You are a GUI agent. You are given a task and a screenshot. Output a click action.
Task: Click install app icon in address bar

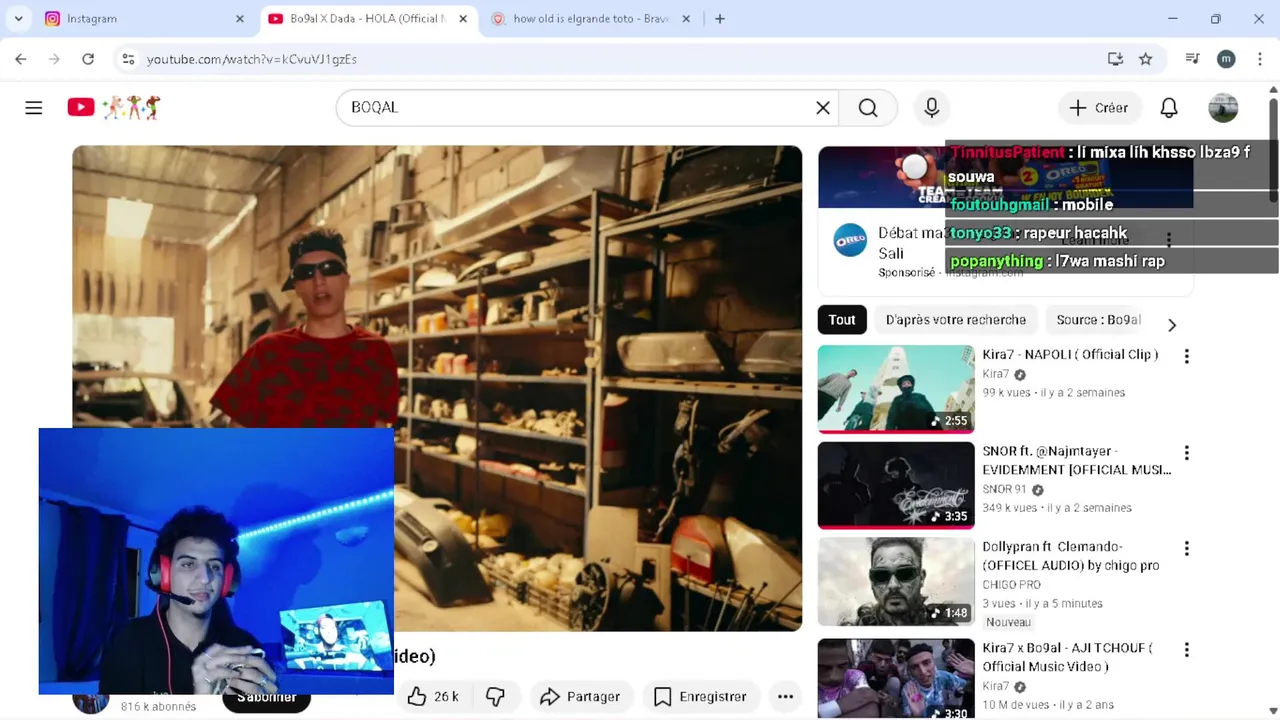point(1115,59)
